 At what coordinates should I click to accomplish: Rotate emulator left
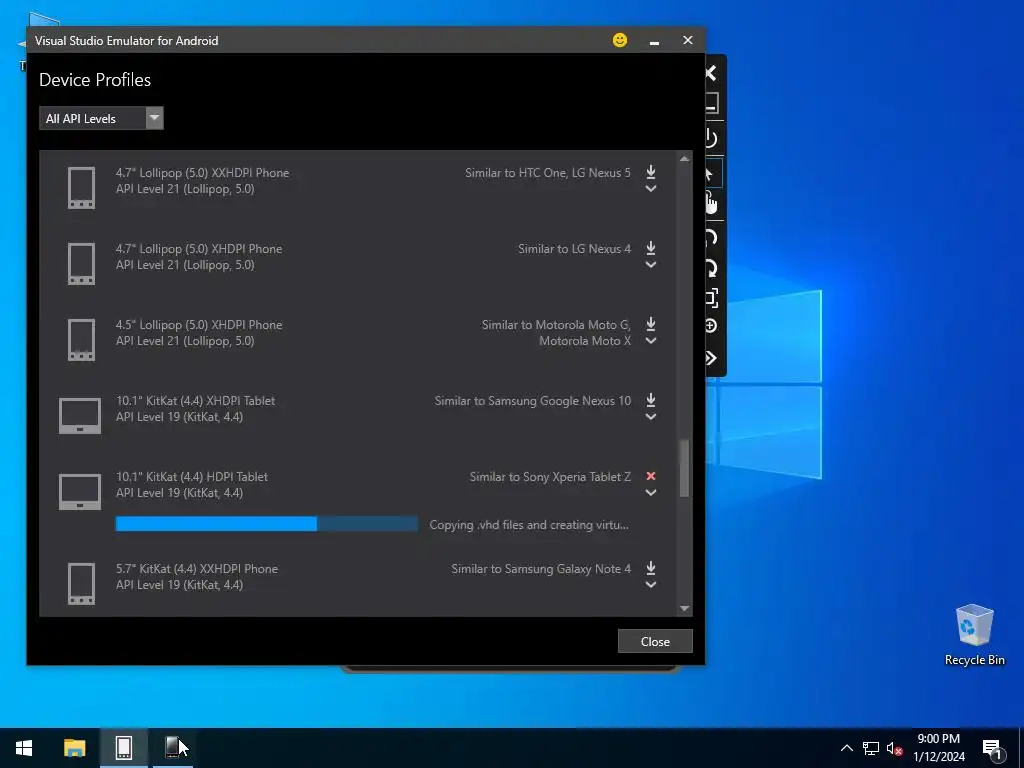point(711,238)
